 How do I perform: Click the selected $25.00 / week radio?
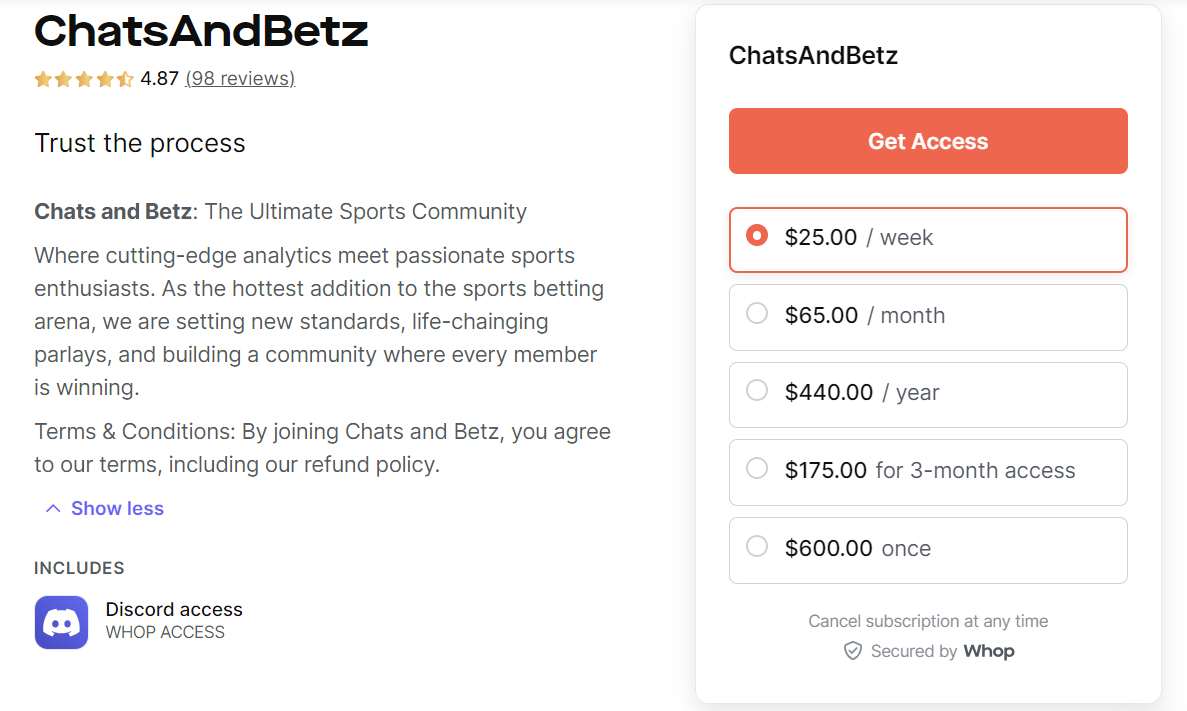pyautogui.click(x=757, y=238)
